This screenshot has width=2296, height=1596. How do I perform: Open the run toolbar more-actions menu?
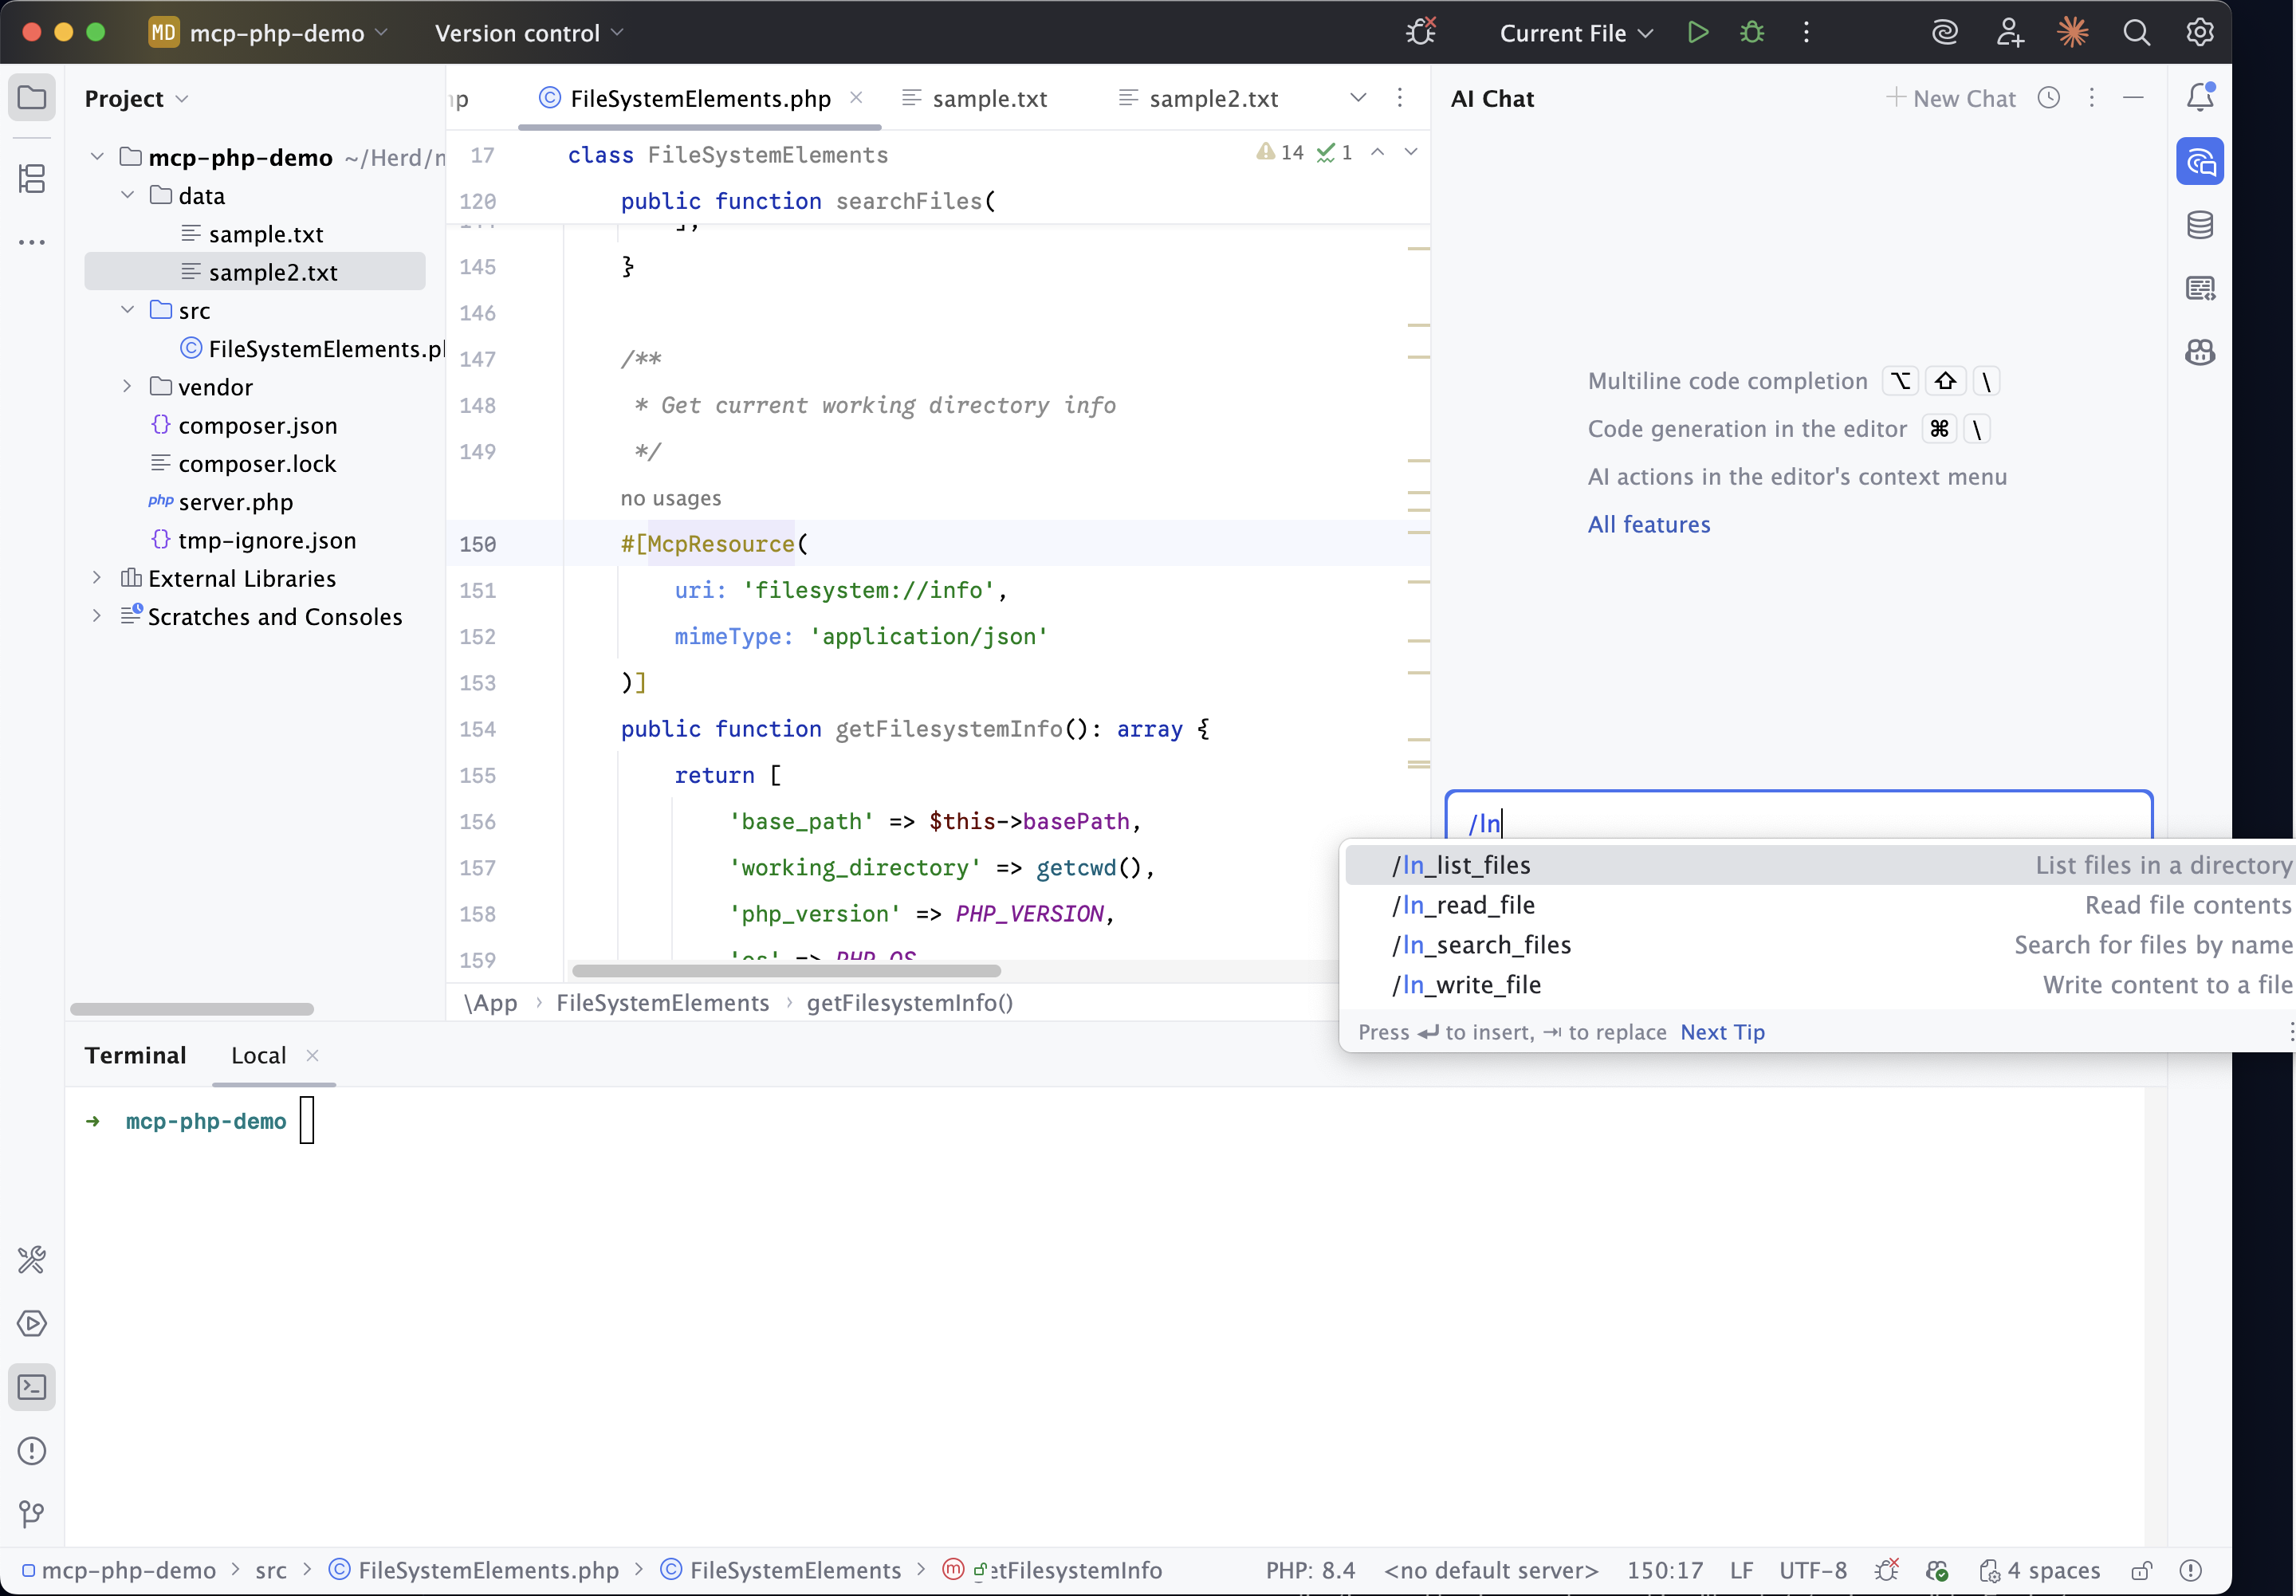(1806, 33)
